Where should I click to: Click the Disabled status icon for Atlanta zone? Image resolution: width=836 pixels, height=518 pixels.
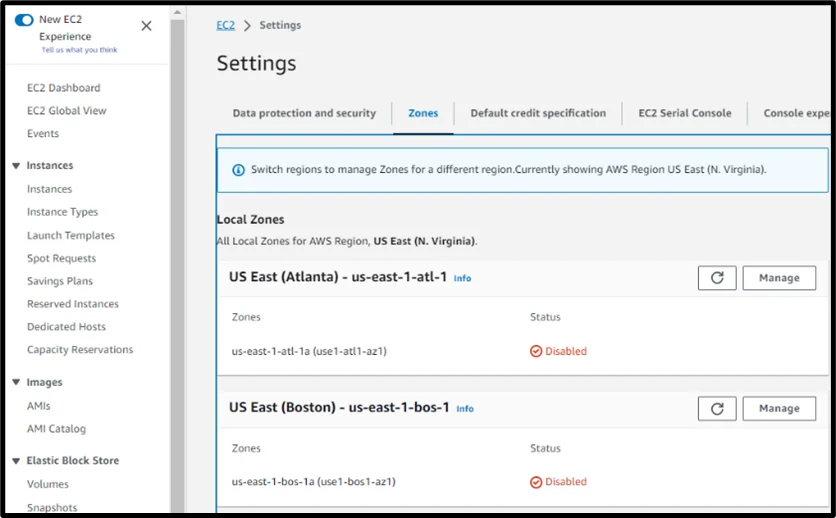tap(536, 351)
